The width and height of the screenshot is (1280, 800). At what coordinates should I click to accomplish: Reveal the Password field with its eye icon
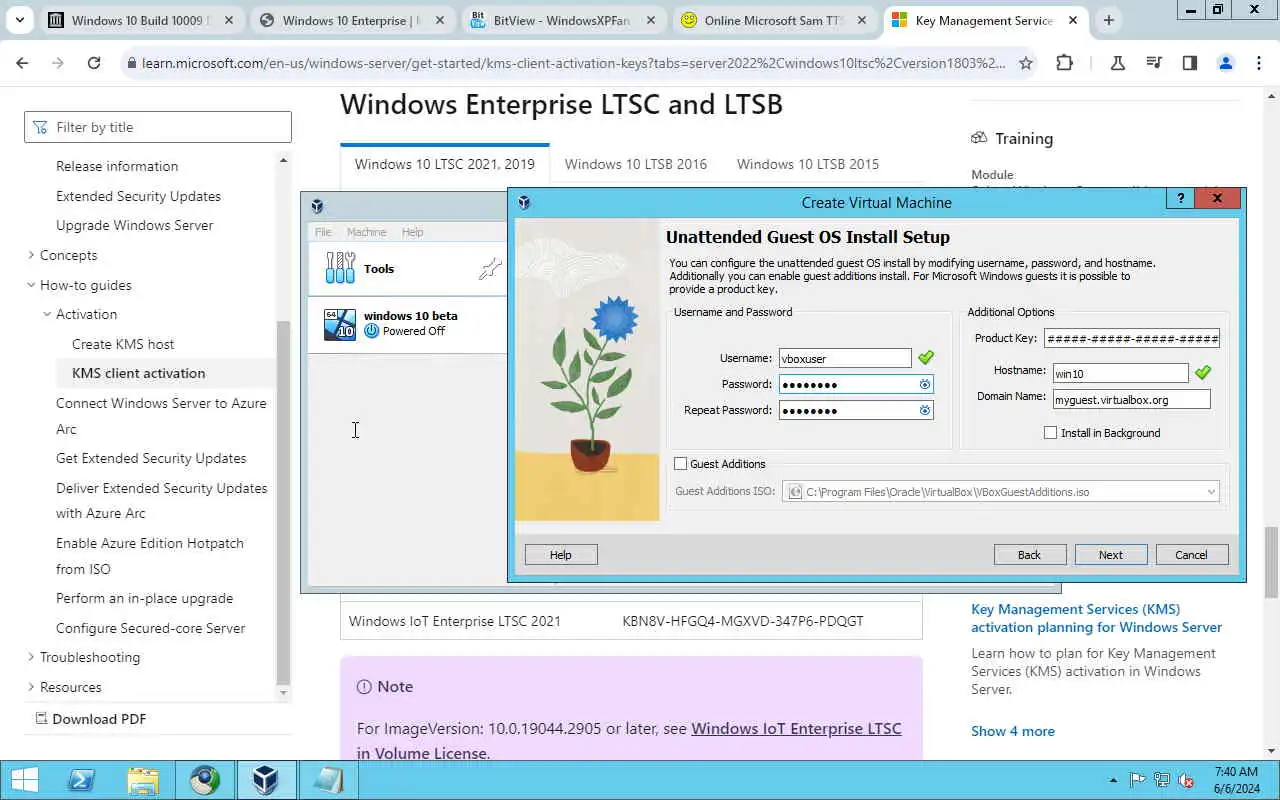[925, 384]
